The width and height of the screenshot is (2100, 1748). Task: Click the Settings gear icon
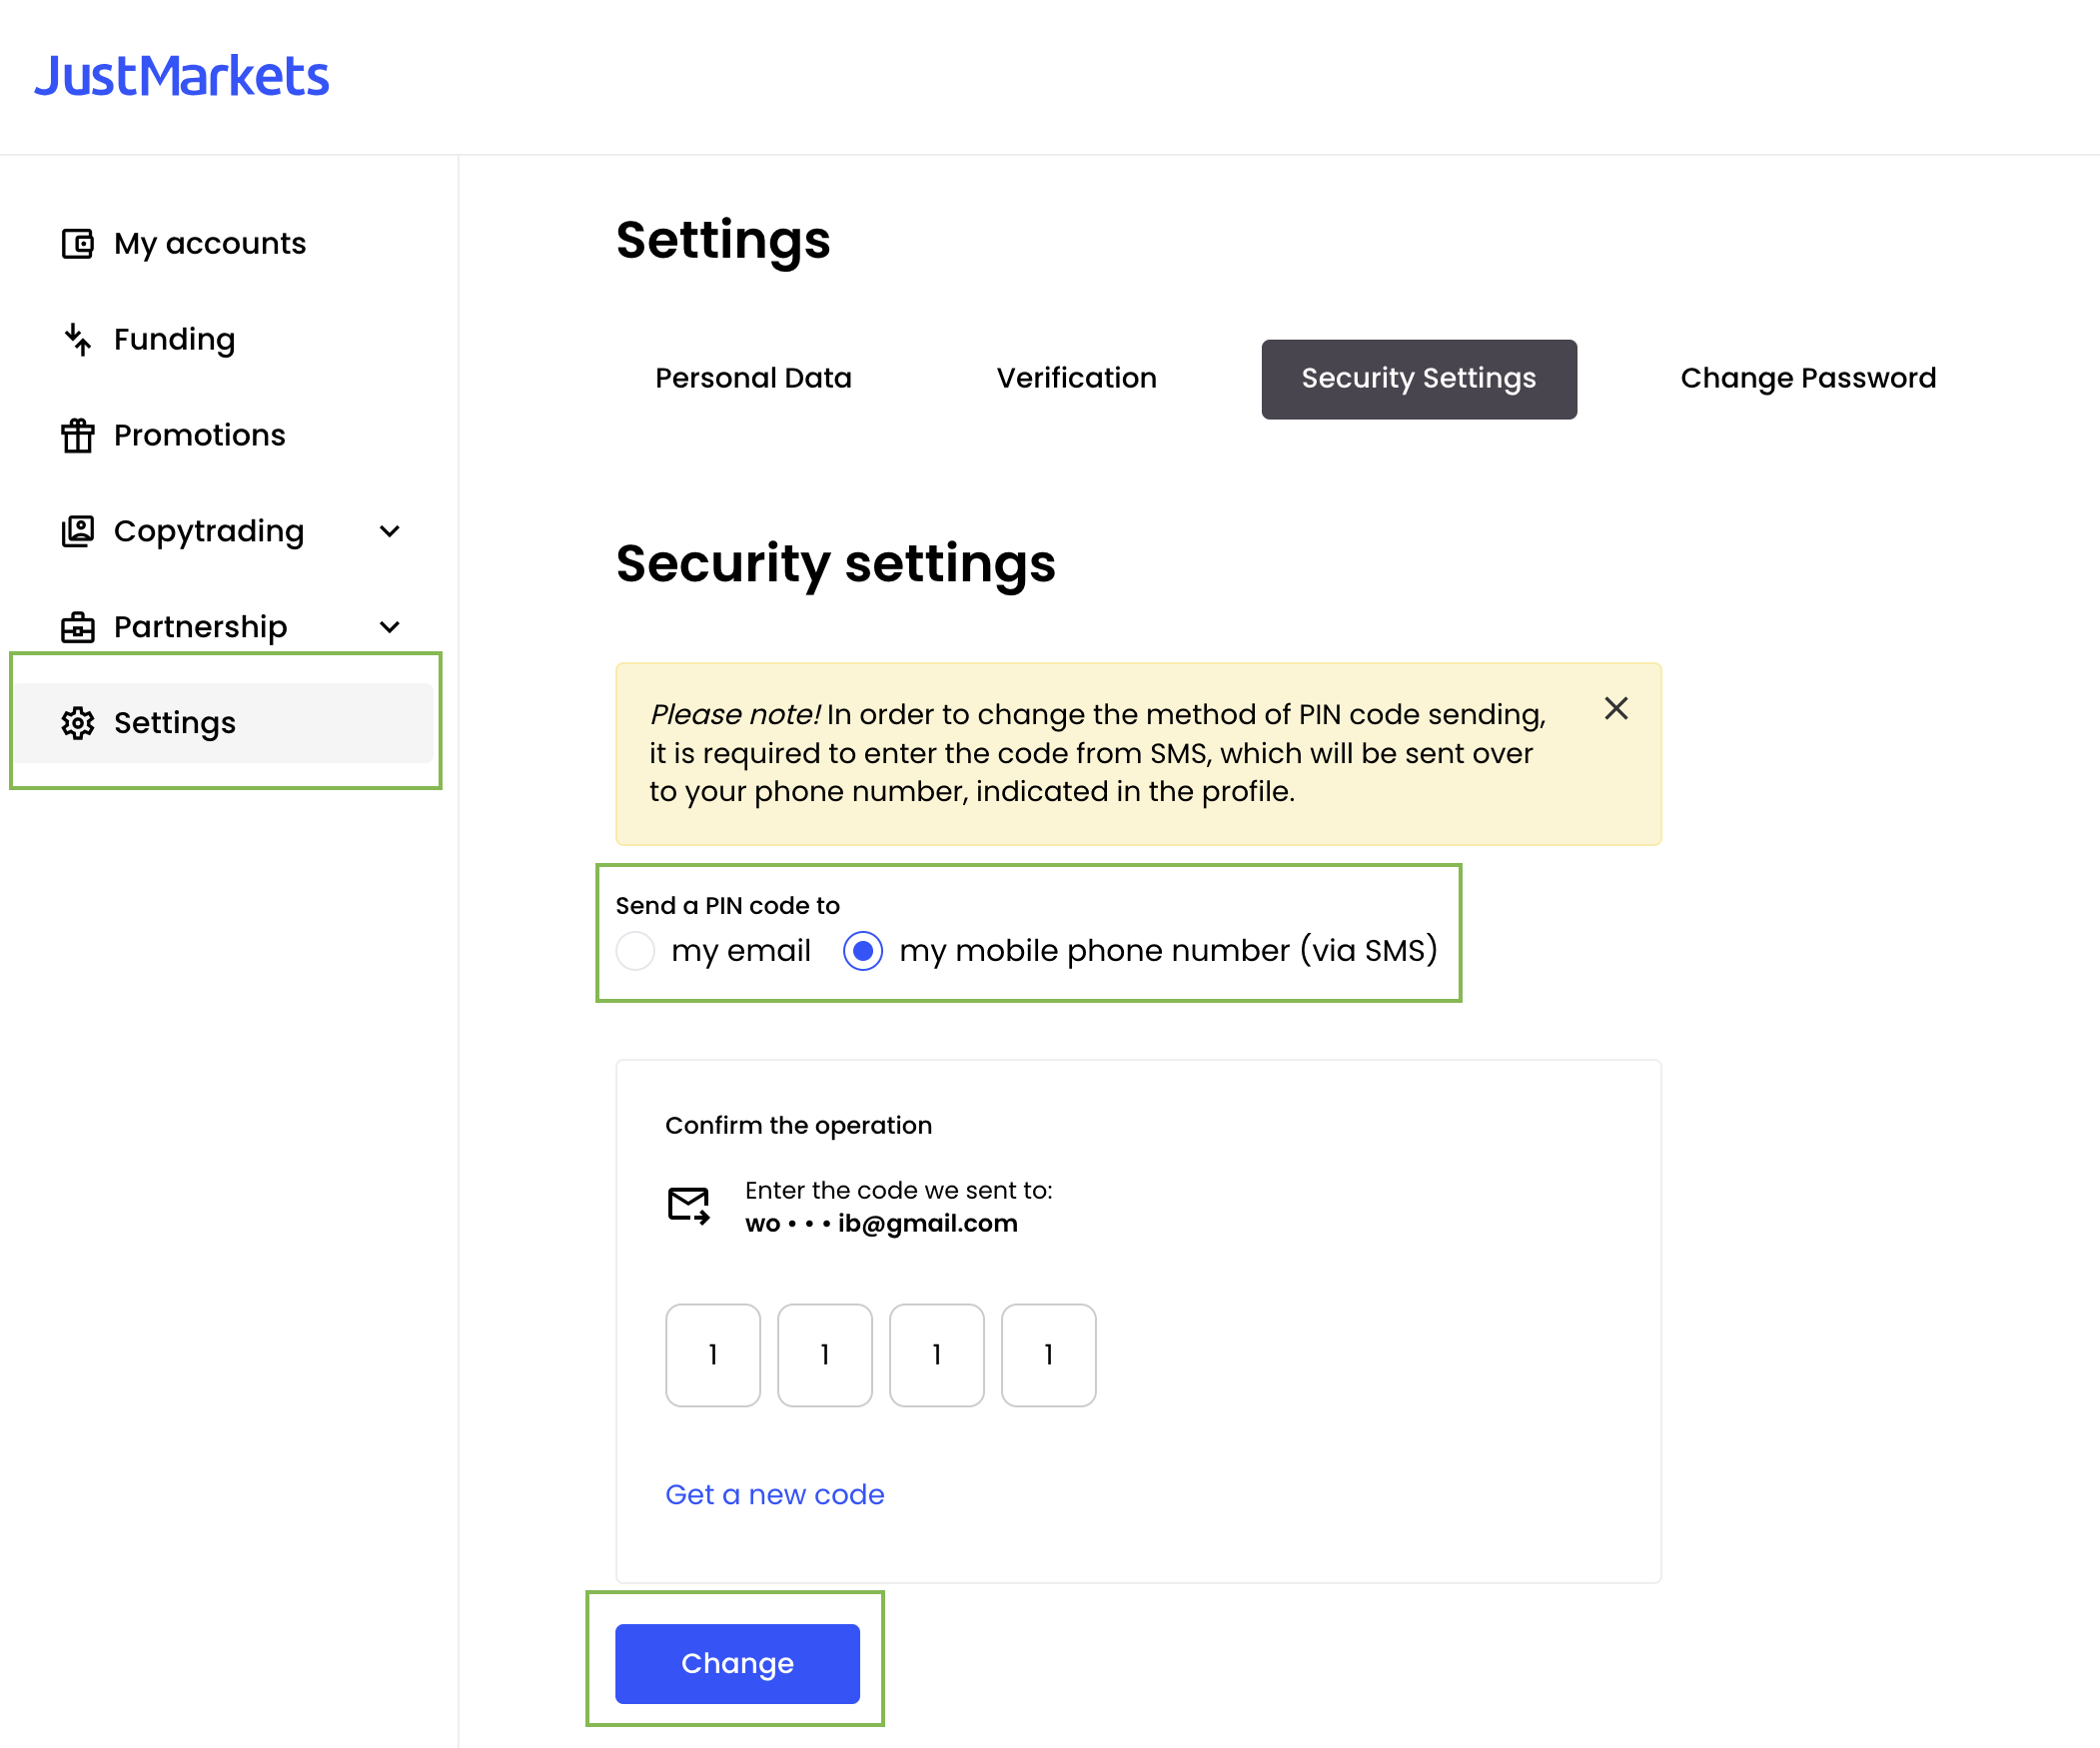point(77,723)
